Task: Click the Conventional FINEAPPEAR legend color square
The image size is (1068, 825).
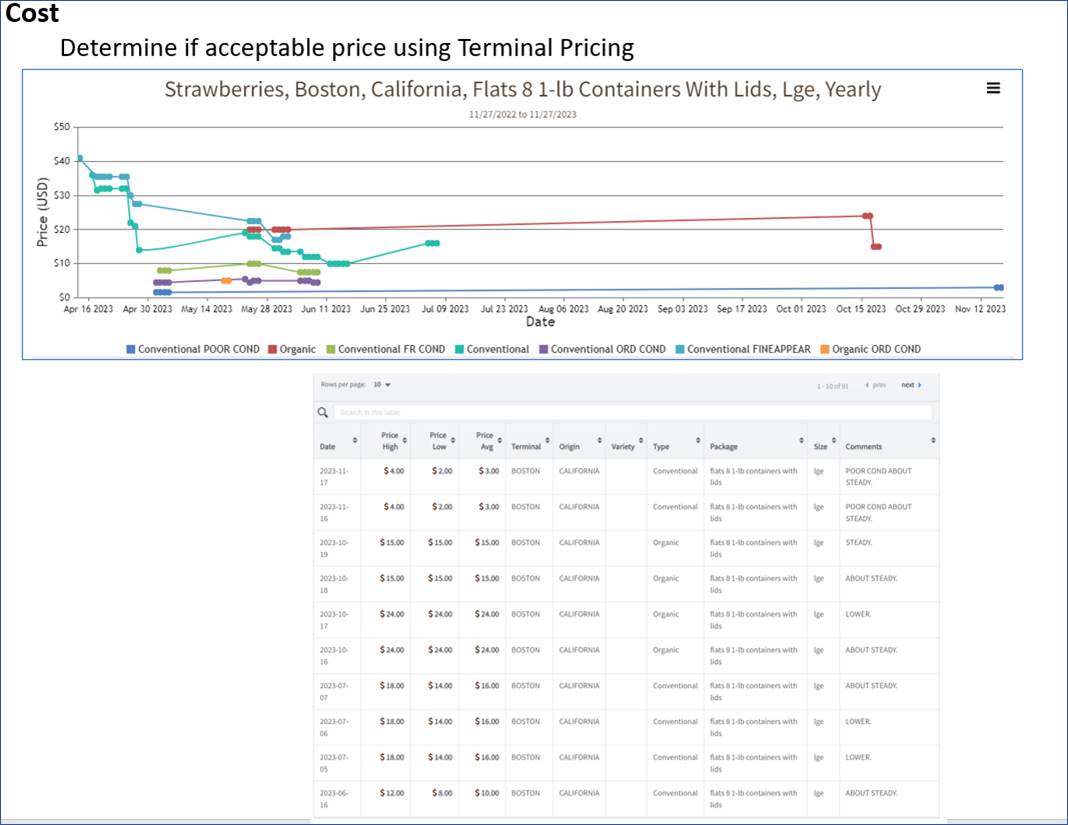Action: (679, 349)
